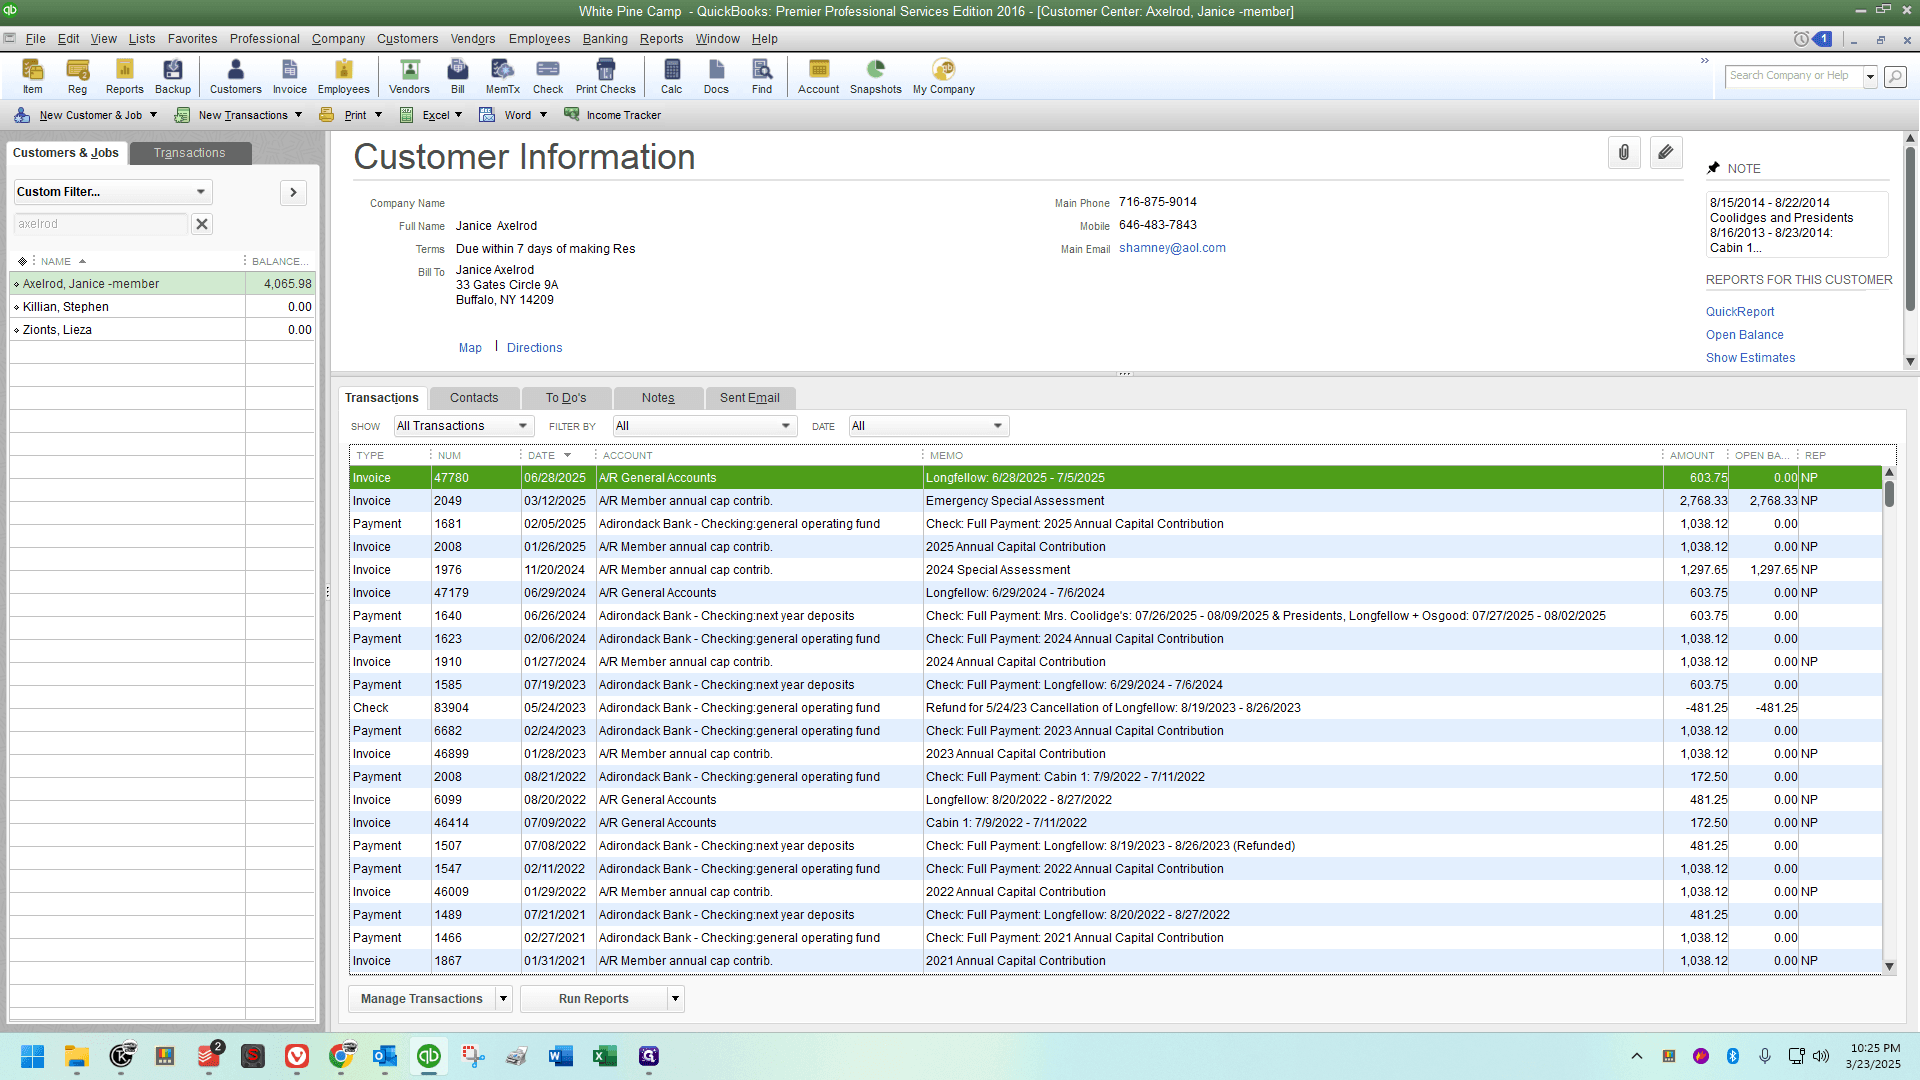Image resolution: width=1920 pixels, height=1080 pixels.
Task: Click the Snapshots toolbar icon
Action: click(x=875, y=76)
